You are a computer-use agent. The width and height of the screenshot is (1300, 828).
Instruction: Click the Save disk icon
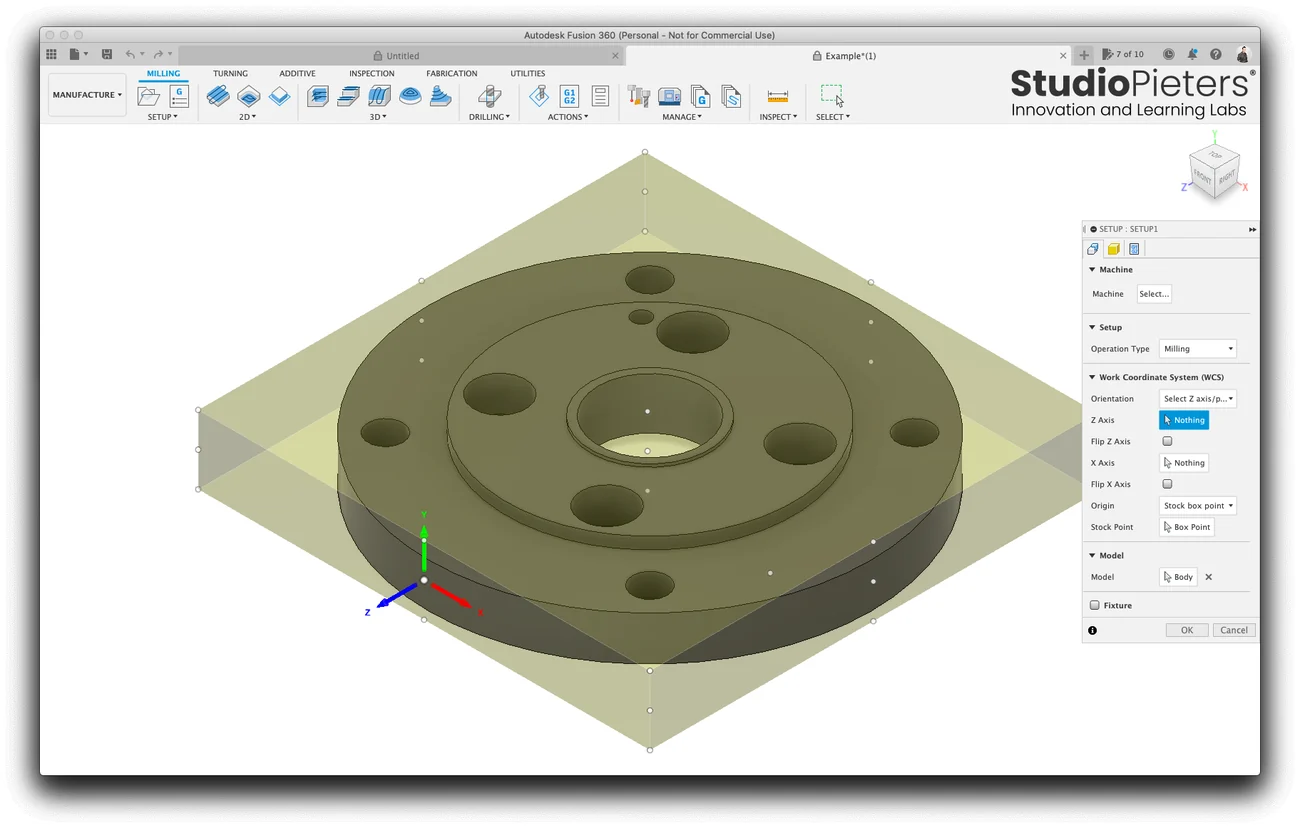coord(107,54)
